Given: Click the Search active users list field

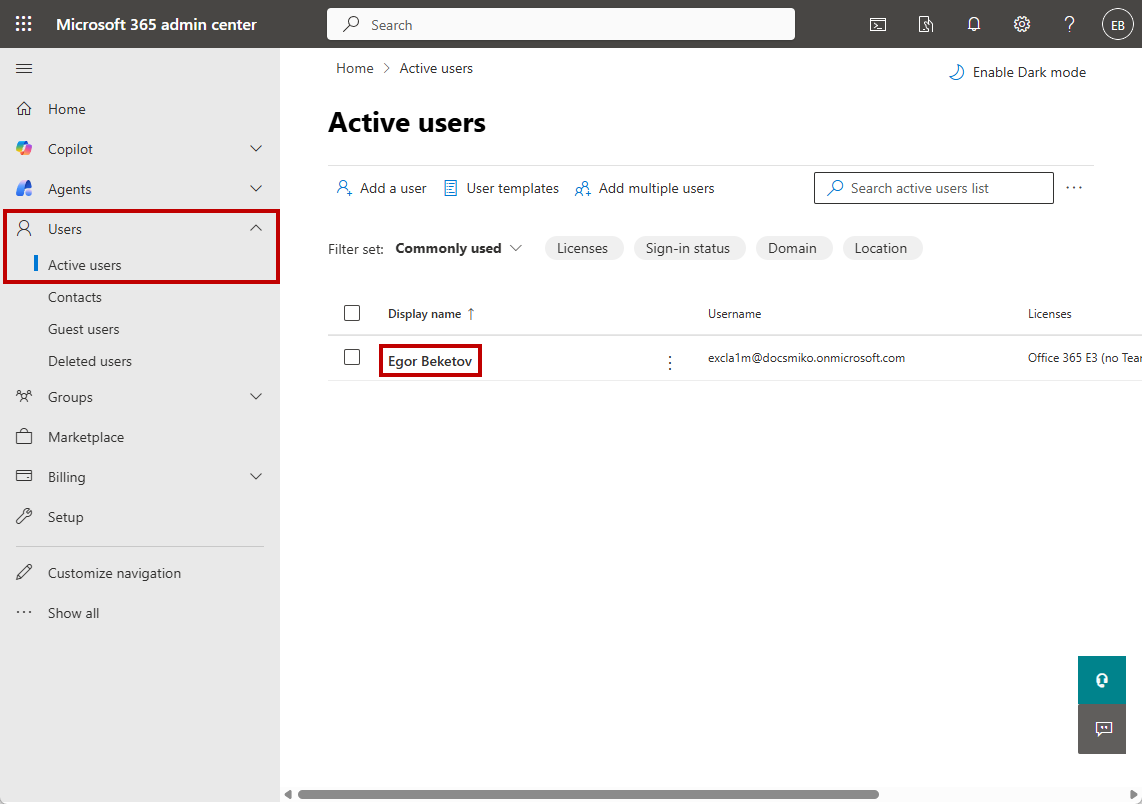Looking at the screenshot, I should coord(934,188).
